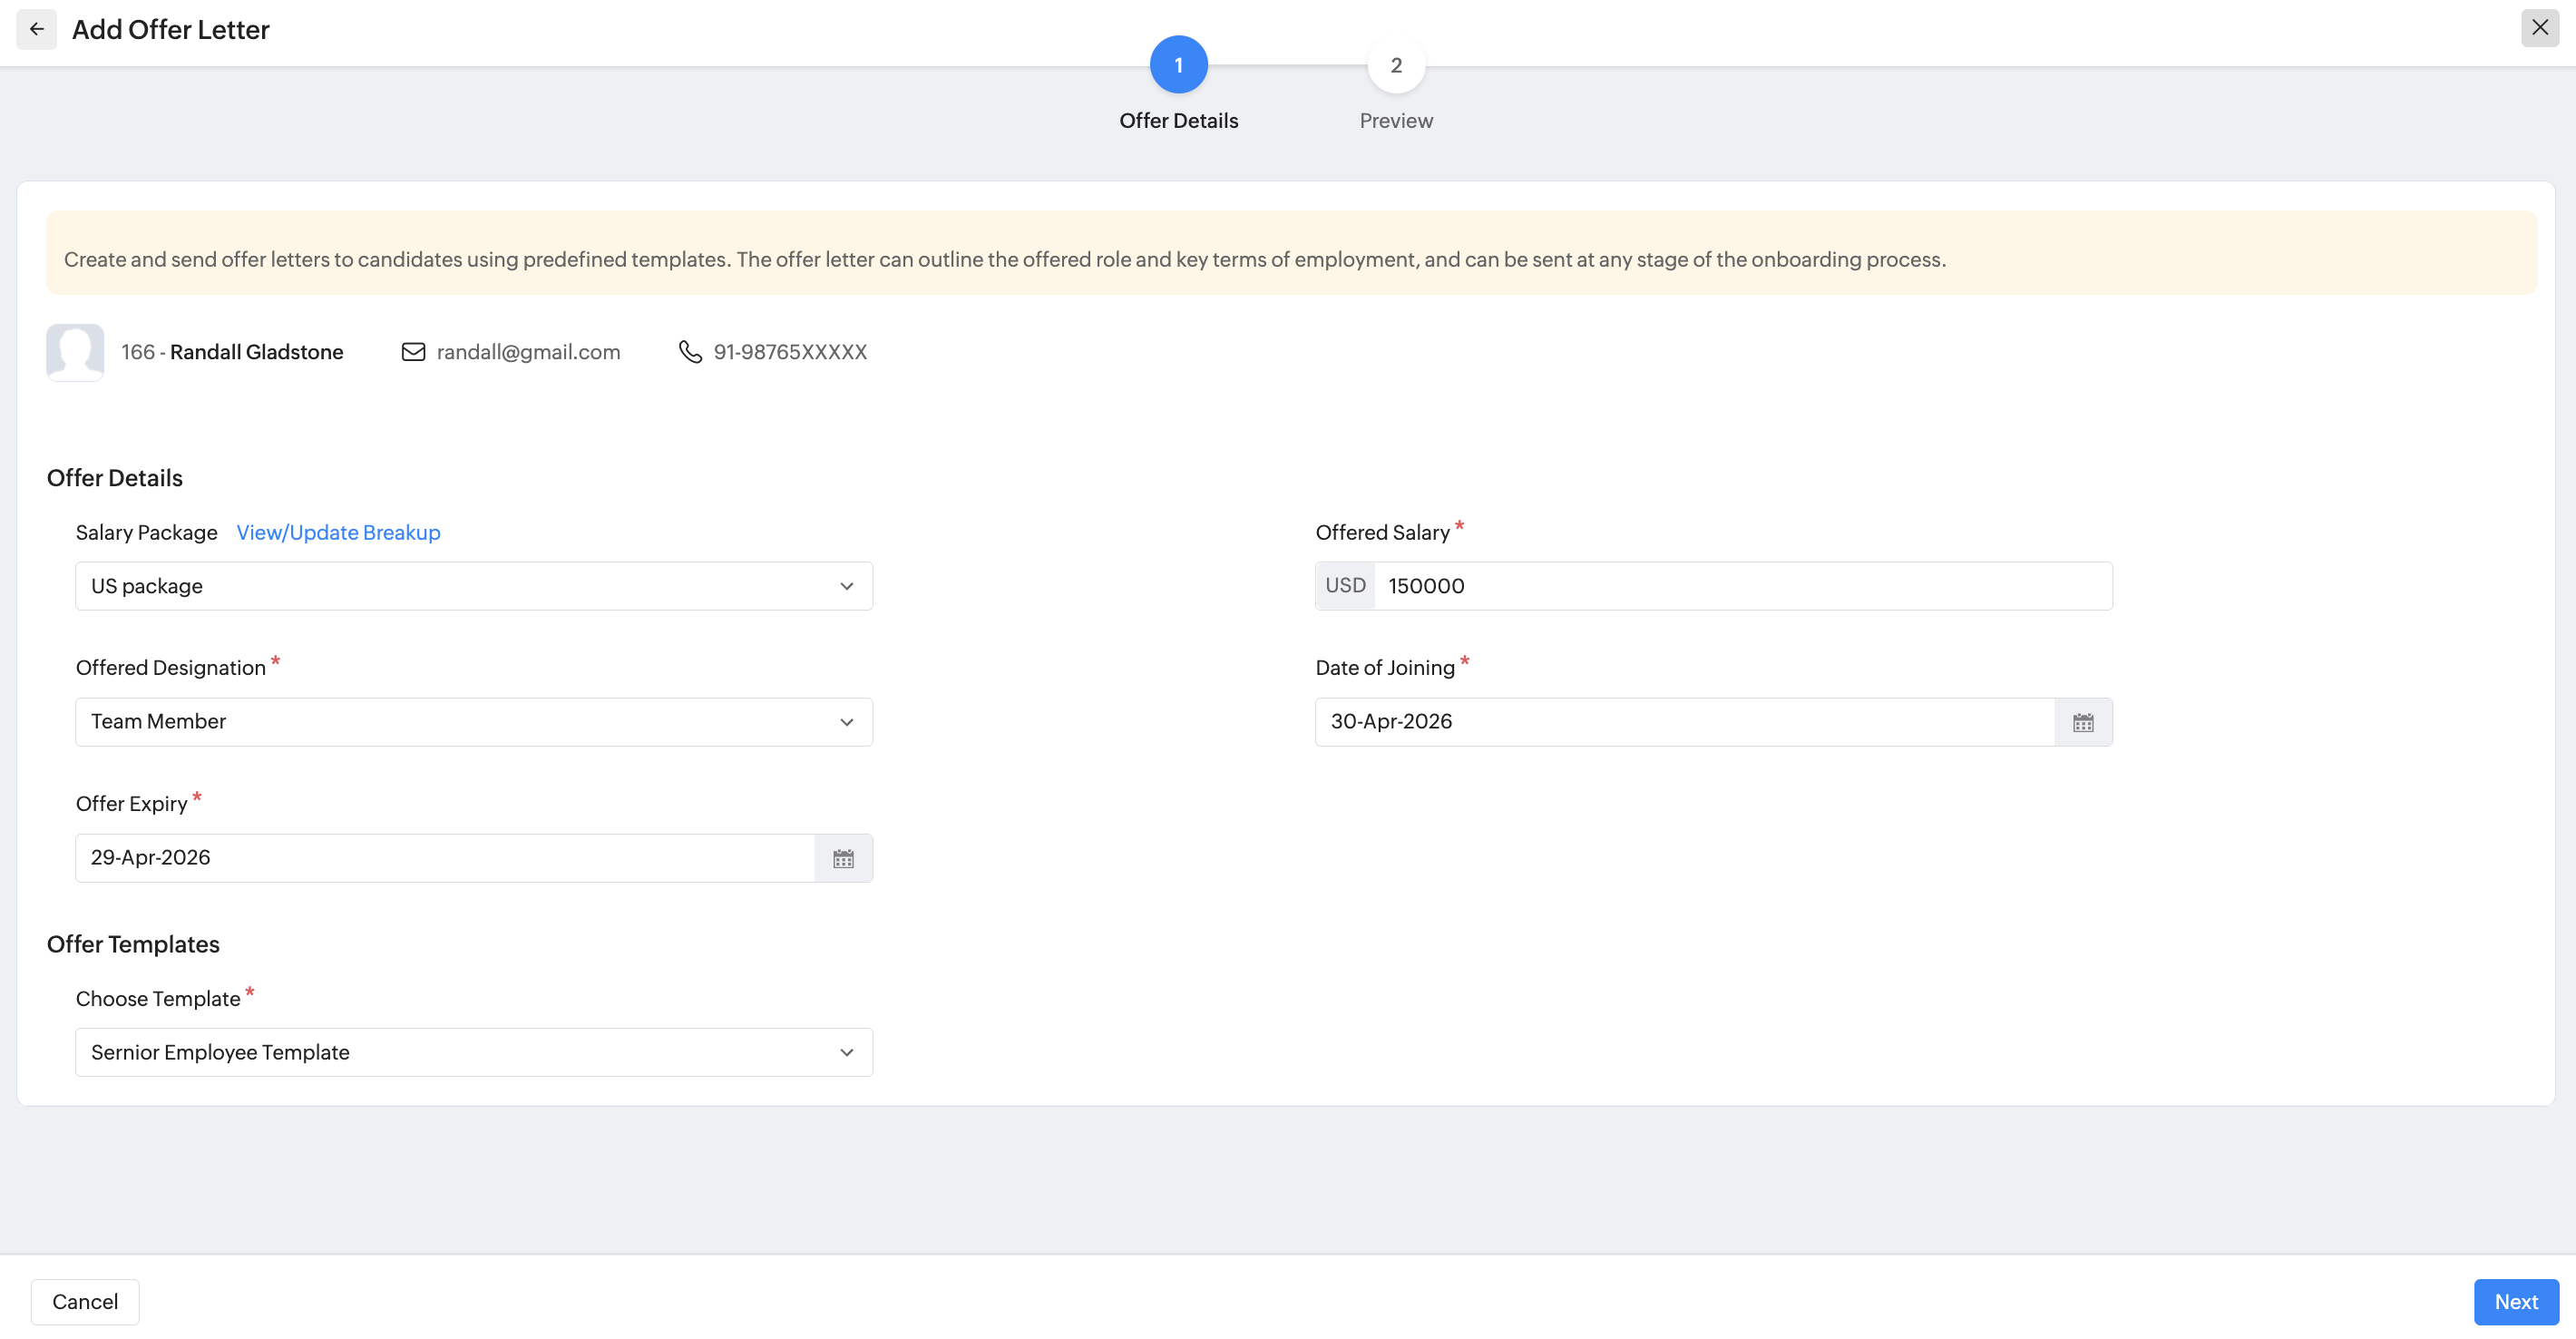Image resolution: width=2576 pixels, height=1339 pixels.
Task: Click the phone icon beside the number
Action: [690, 352]
